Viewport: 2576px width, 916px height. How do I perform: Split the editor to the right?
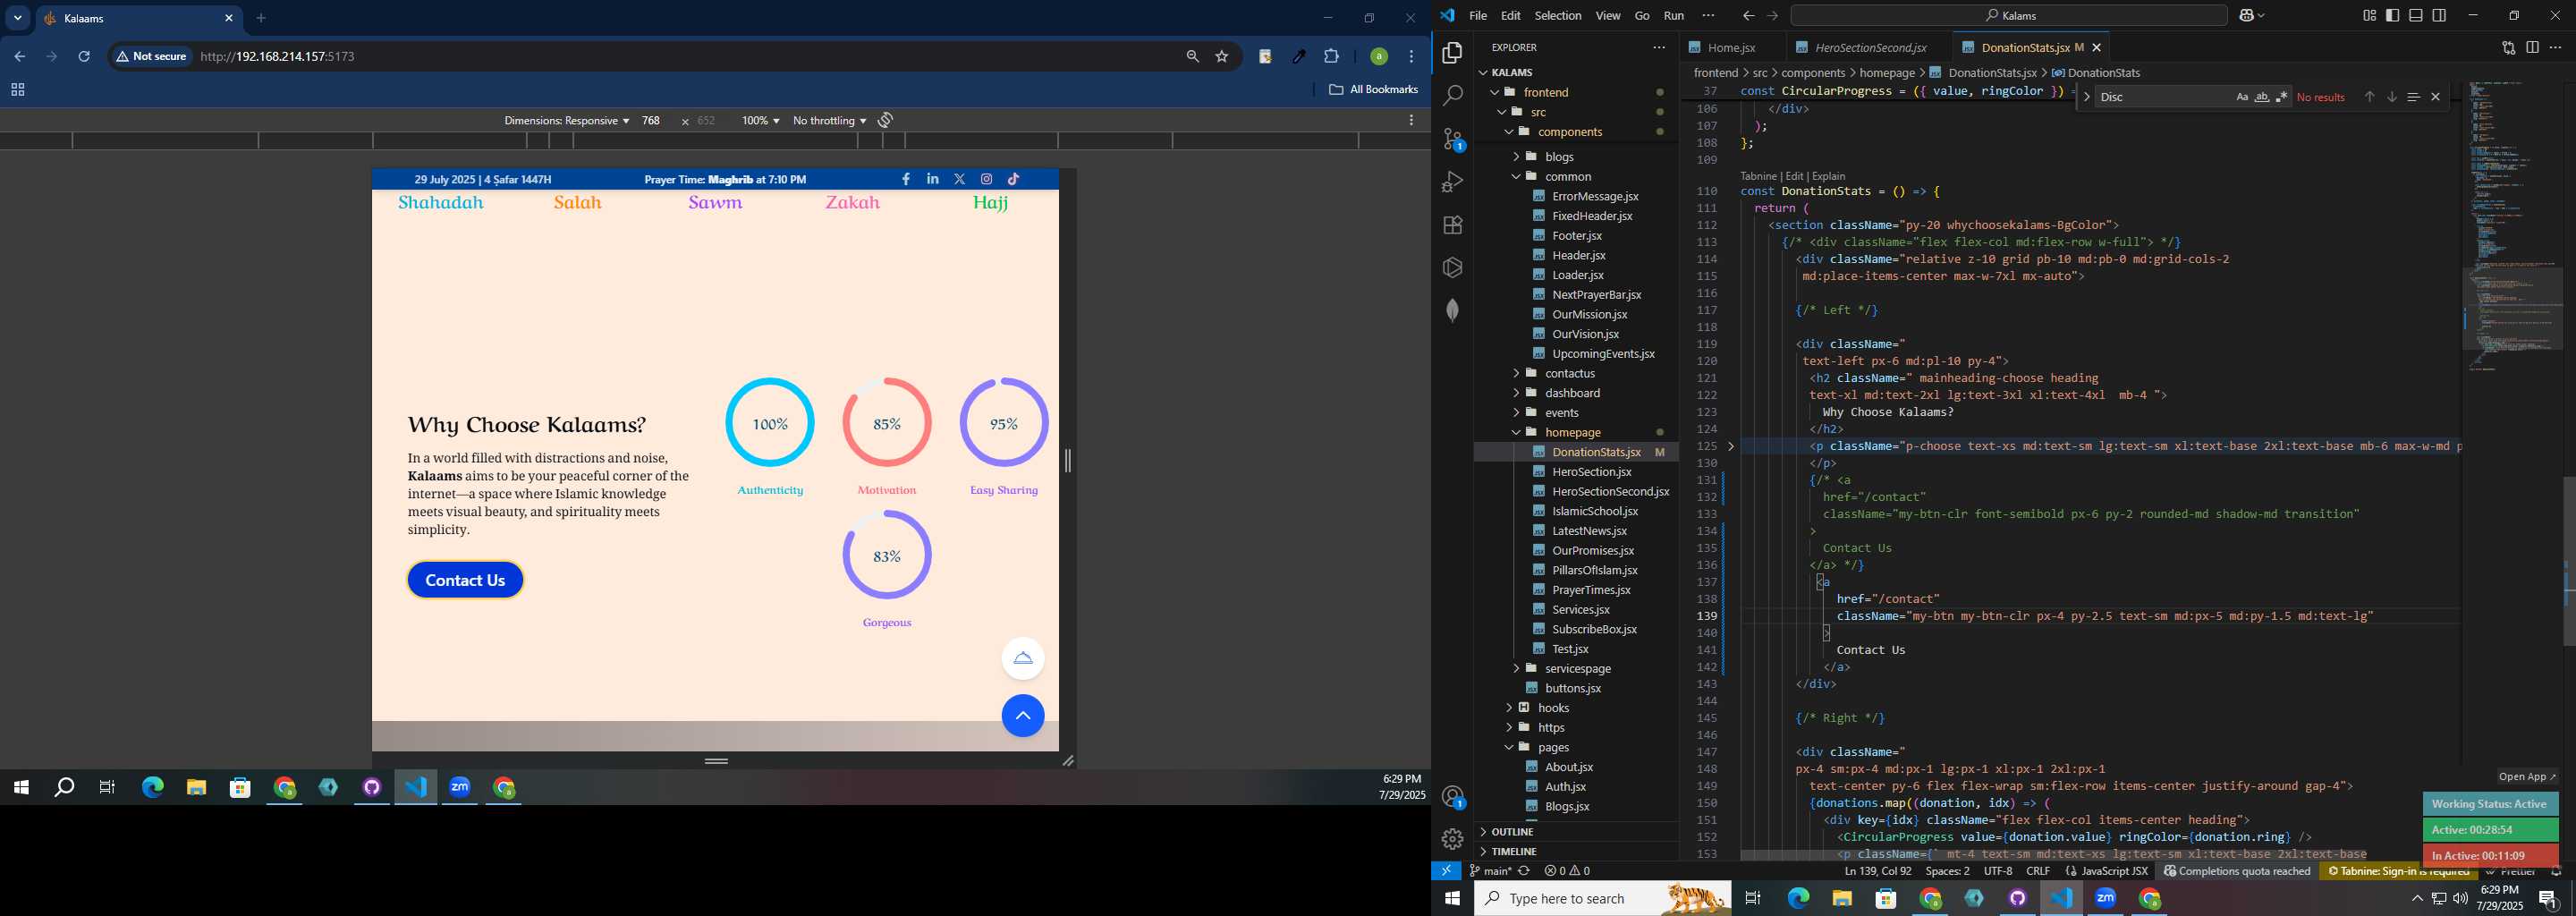click(2532, 47)
